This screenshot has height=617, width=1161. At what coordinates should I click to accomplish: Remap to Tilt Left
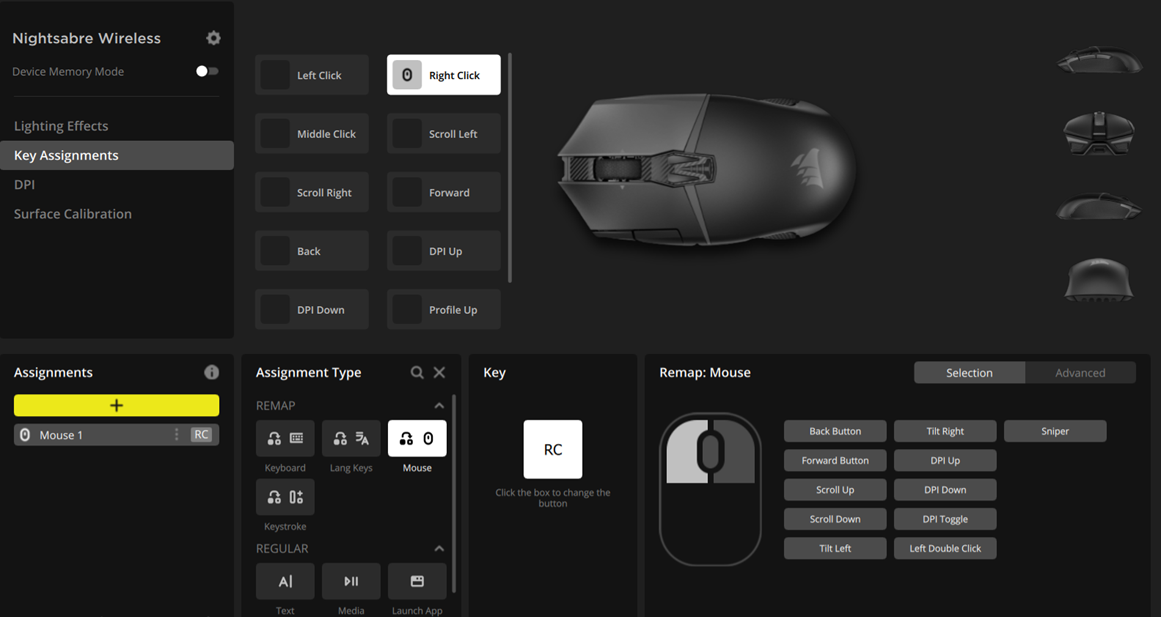tap(835, 548)
